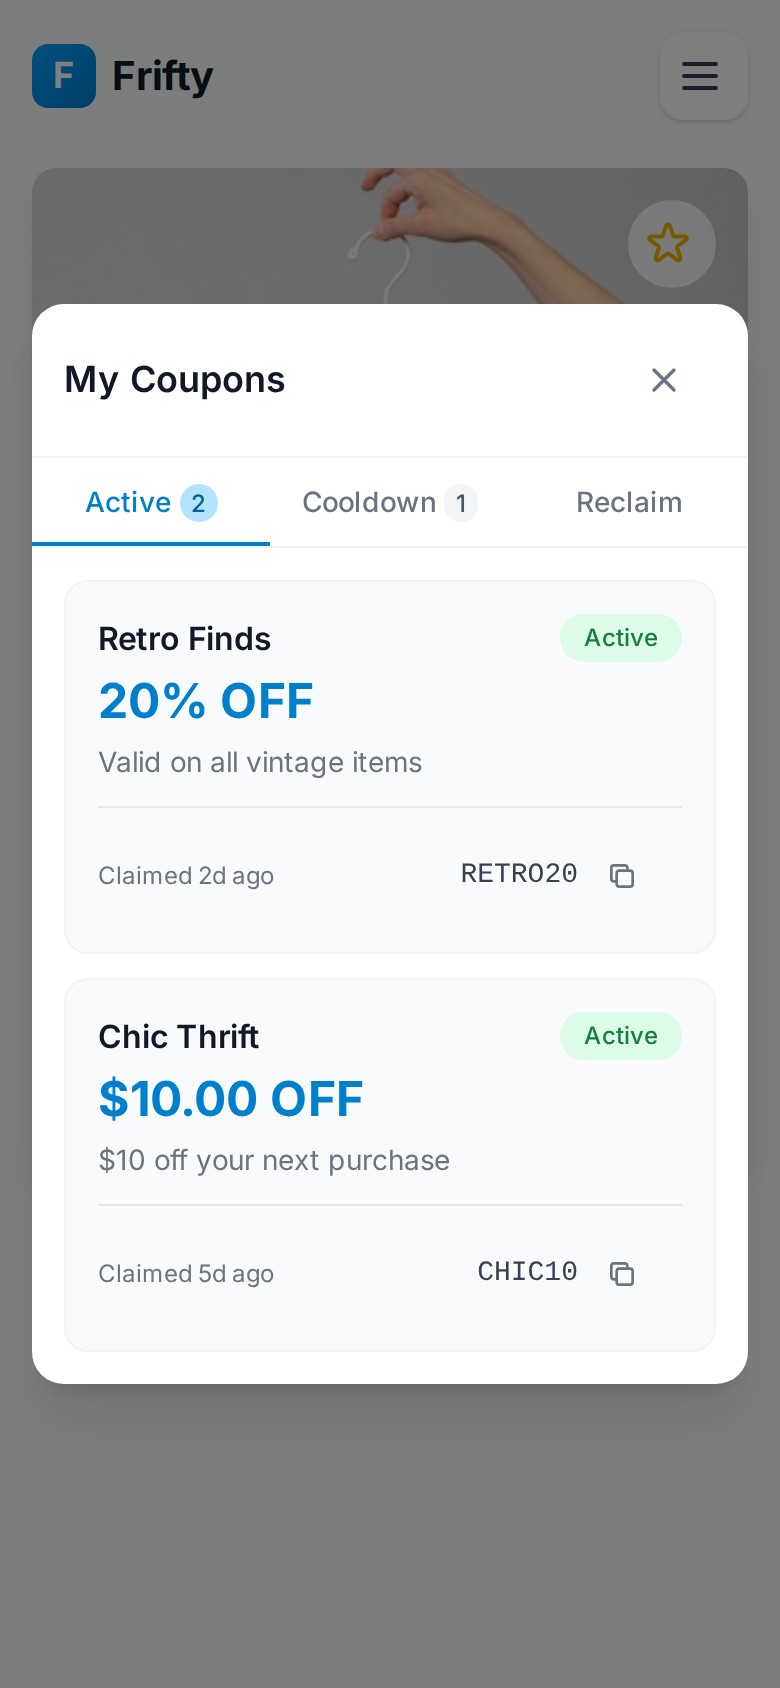Image resolution: width=780 pixels, height=1688 pixels.
Task: Open the hamburger navigation menu
Action: click(x=701, y=76)
